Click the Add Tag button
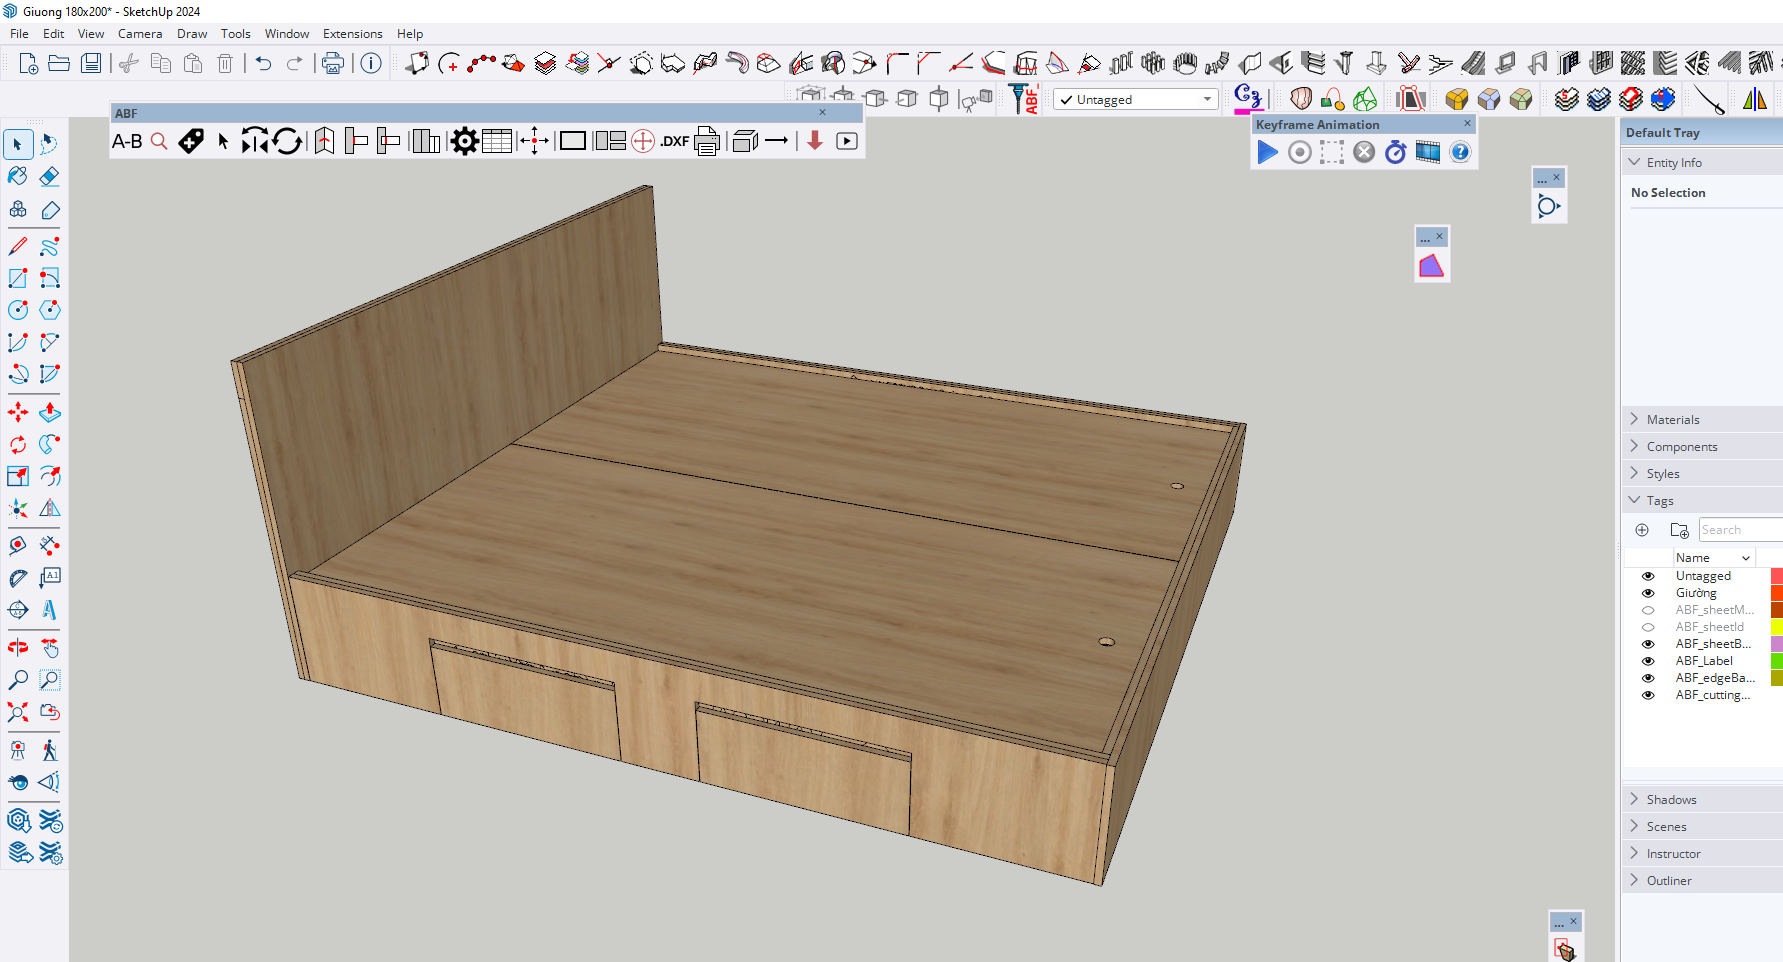Image resolution: width=1783 pixels, height=962 pixels. click(x=1642, y=530)
